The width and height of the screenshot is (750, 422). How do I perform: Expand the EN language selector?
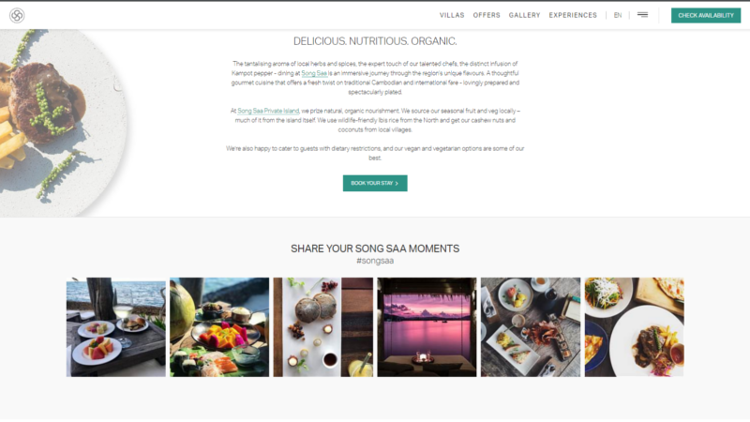point(618,15)
